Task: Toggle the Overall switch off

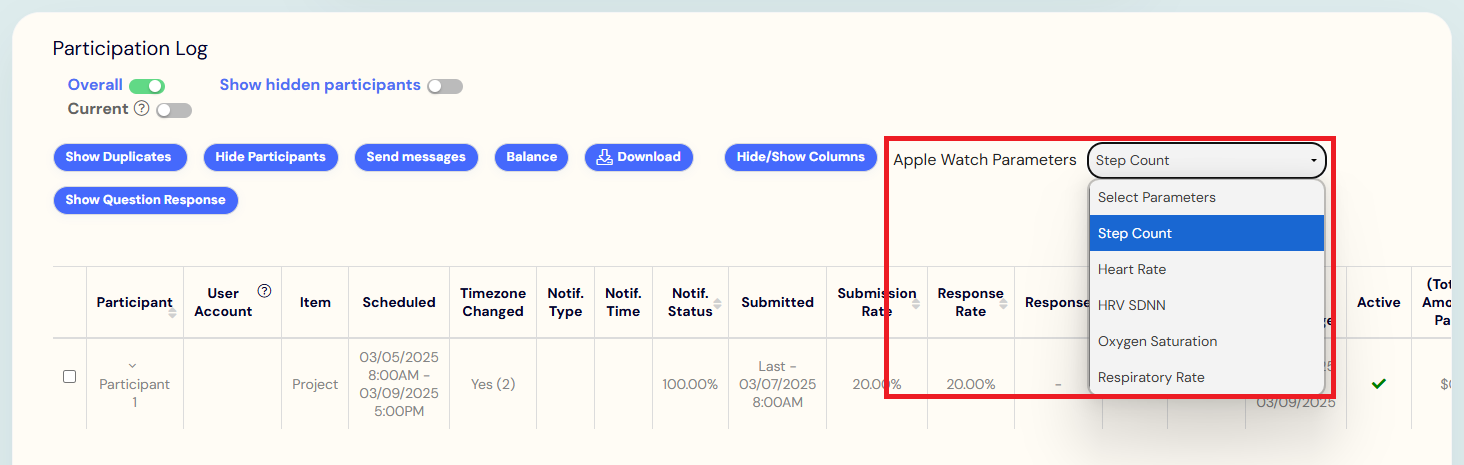Action: coord(146,86)
